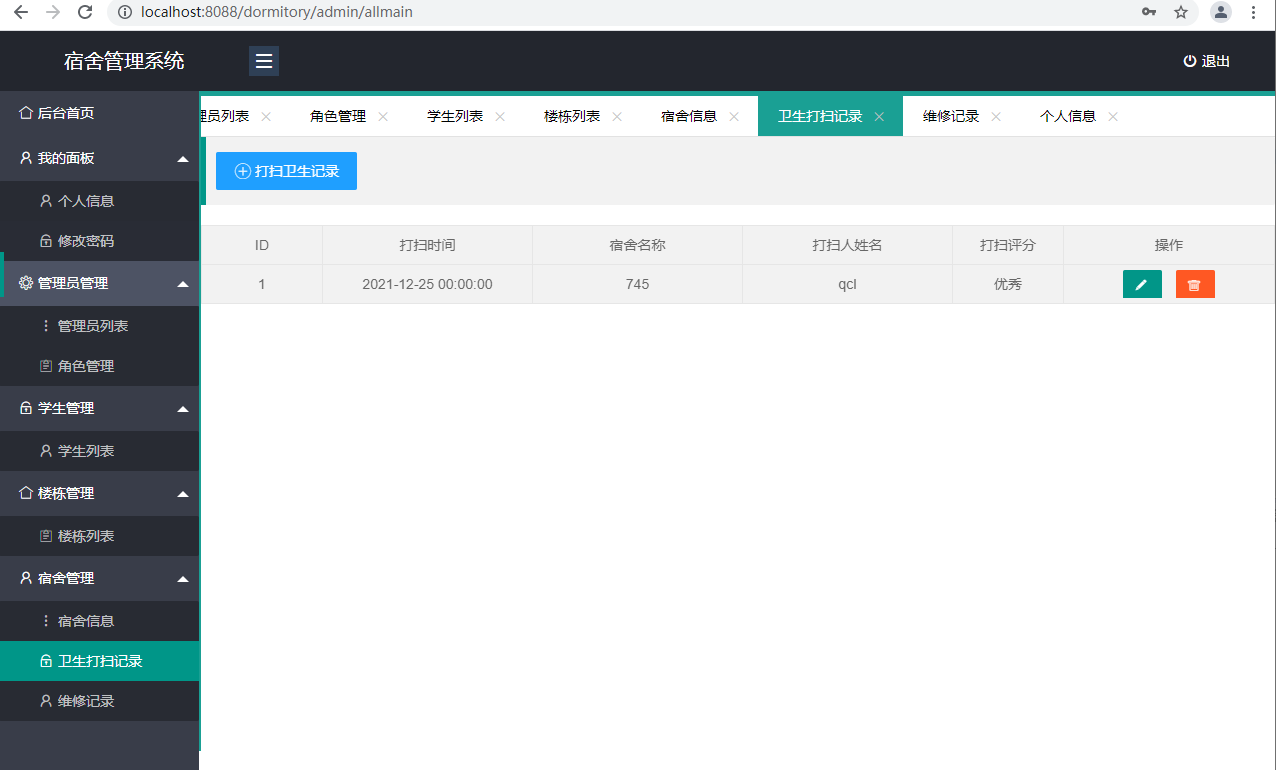Screen dimensions: 1276x770
Task: Click the password key icon in address bar
Action: tap(1149, 12)
